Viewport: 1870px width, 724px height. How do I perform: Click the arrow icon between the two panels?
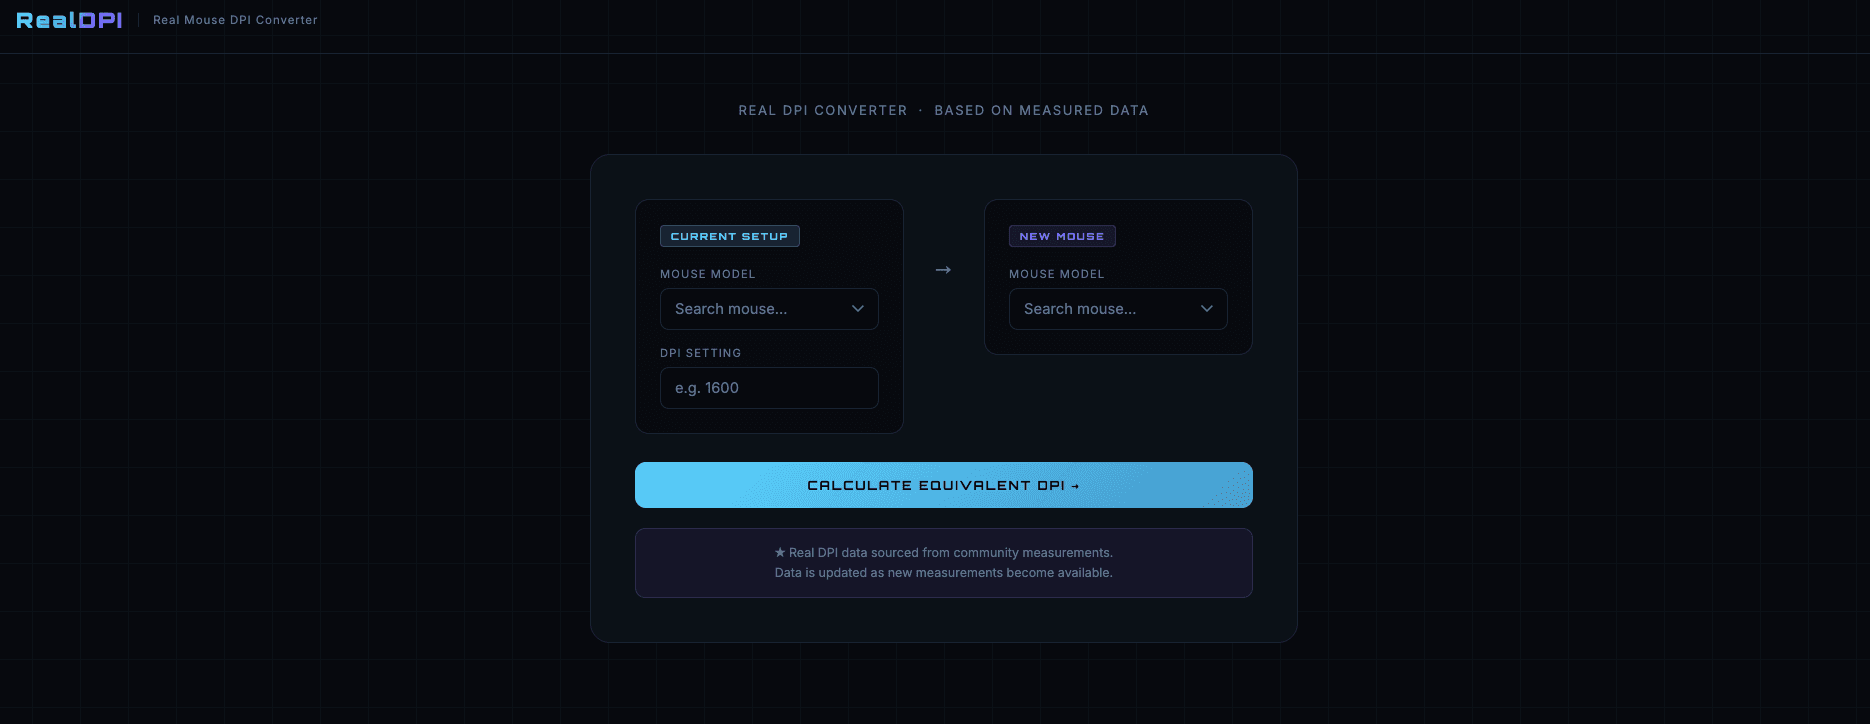943,269
